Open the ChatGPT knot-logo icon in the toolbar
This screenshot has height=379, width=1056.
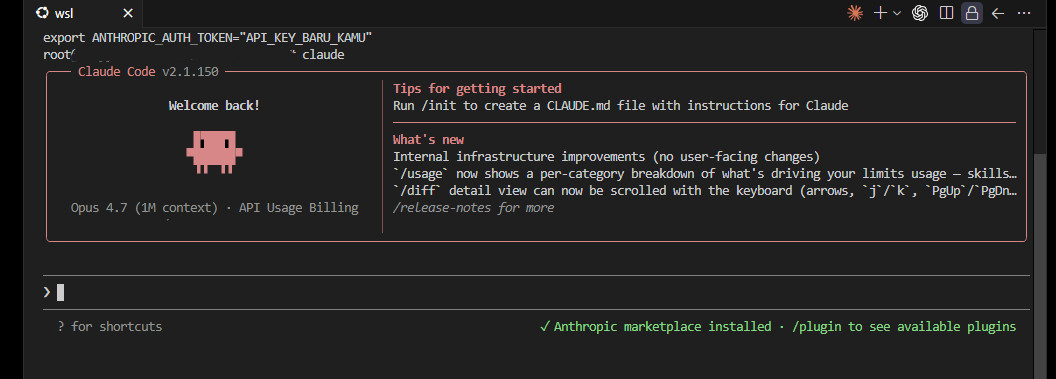[x=920, y=13]
